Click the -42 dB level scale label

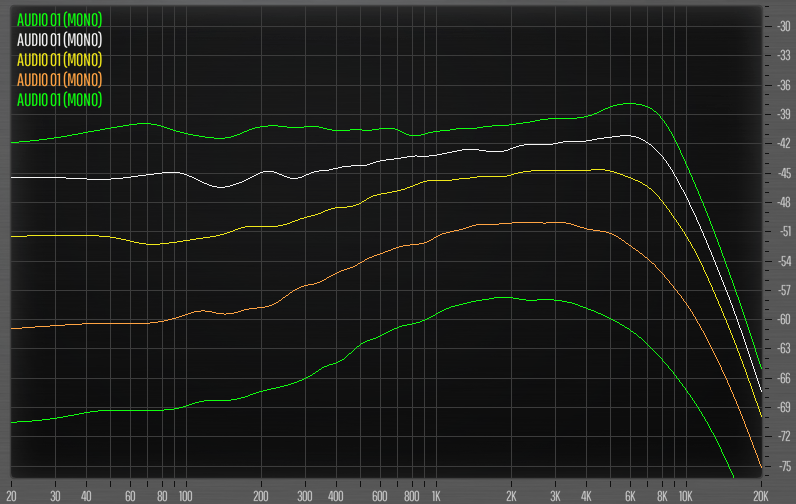(x=783, y=144)
